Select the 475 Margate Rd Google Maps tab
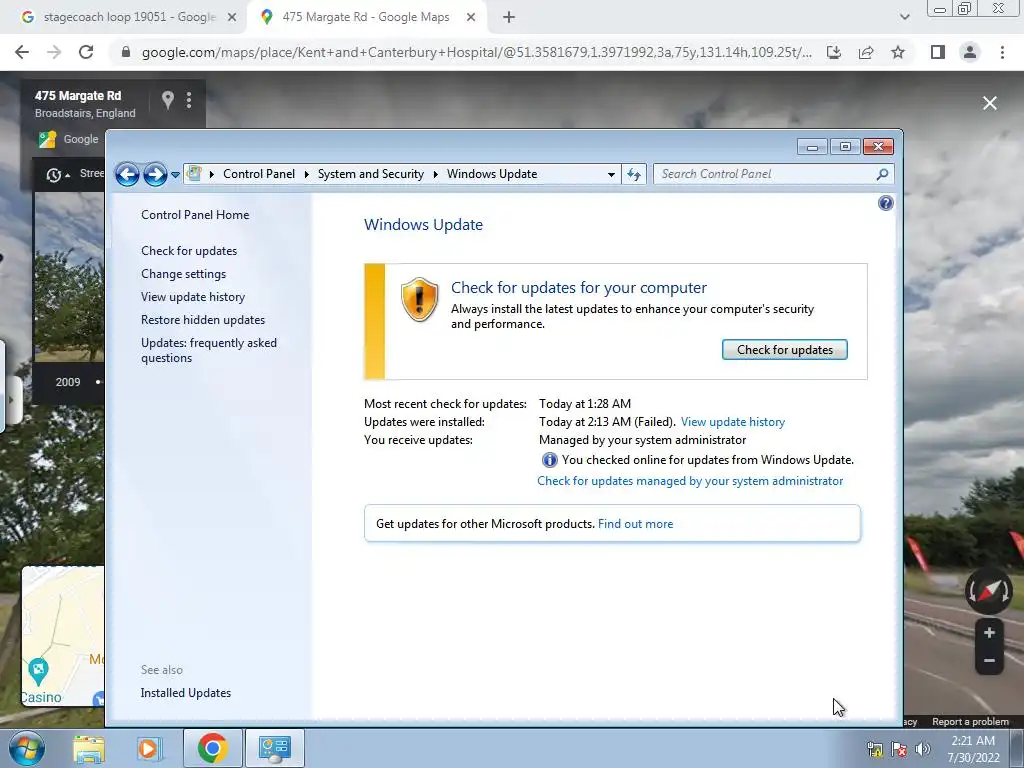 coord(366,18)
